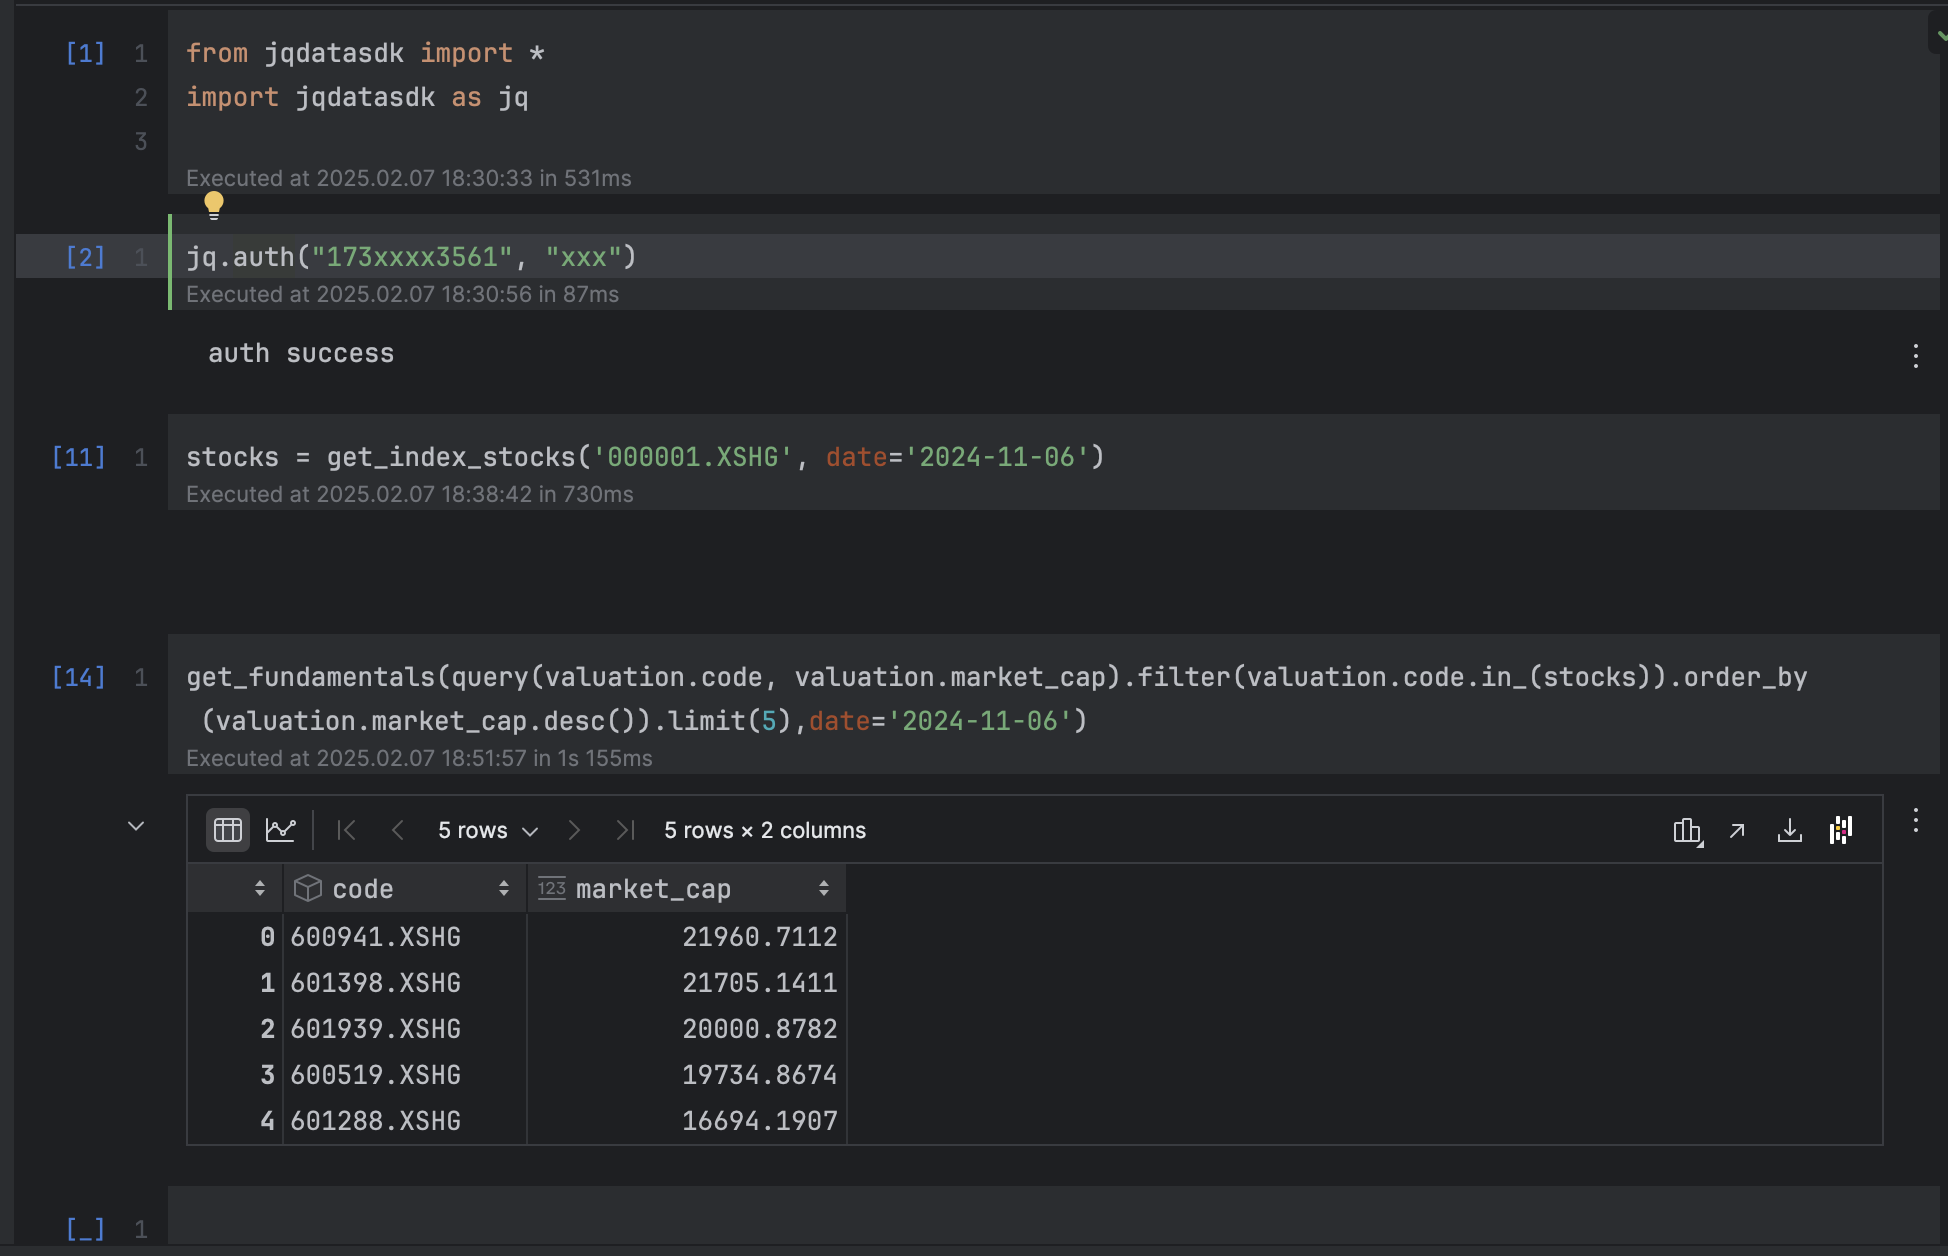Image resolution: width=1948 pixels, height=1256 pixels.
Task: Open more options for the auth success output
Action: [1915, 356]
